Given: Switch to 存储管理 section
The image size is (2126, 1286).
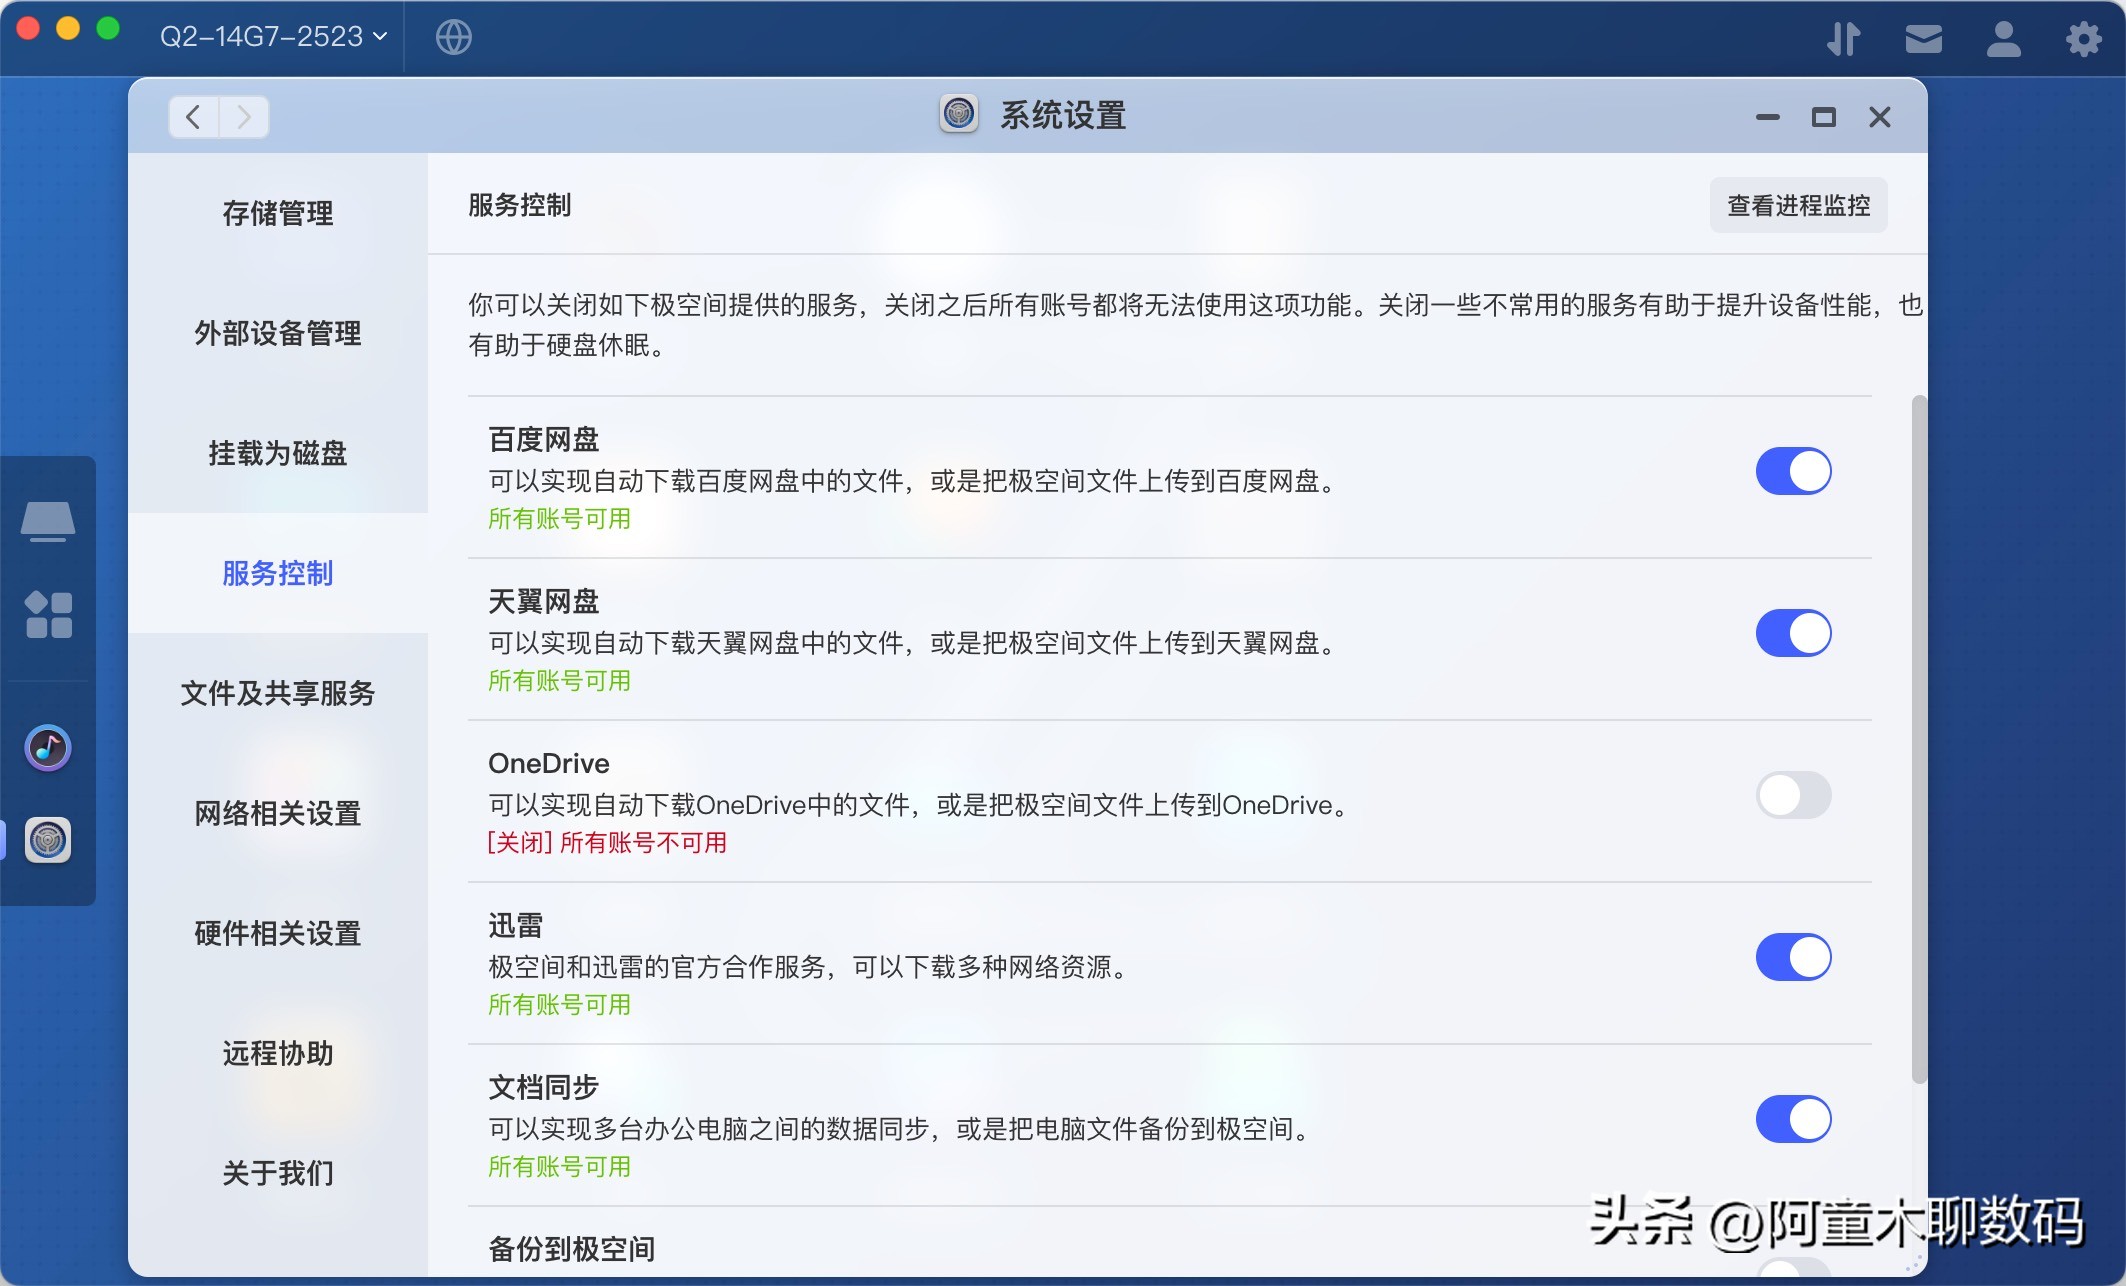Looking at the screenshot, I should [278, 213].
